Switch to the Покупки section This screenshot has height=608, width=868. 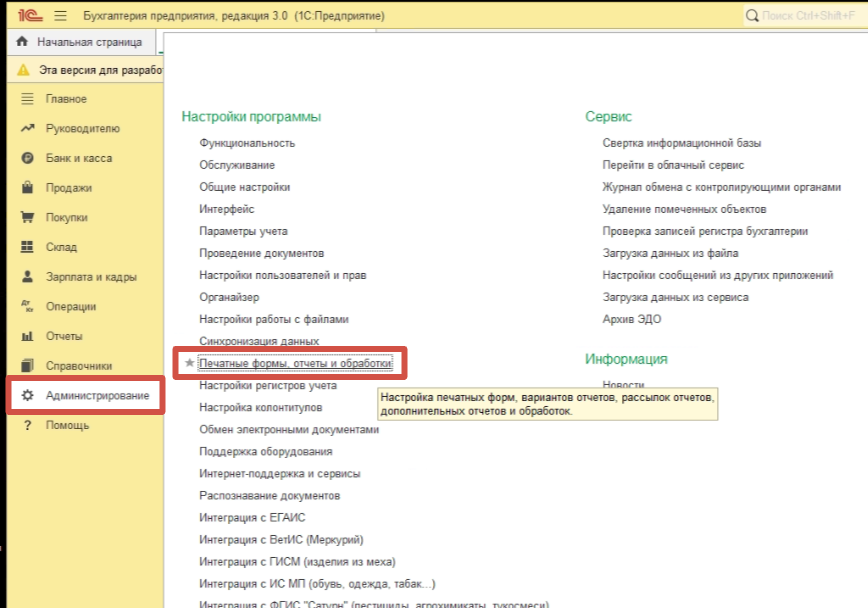pos(66,218)
